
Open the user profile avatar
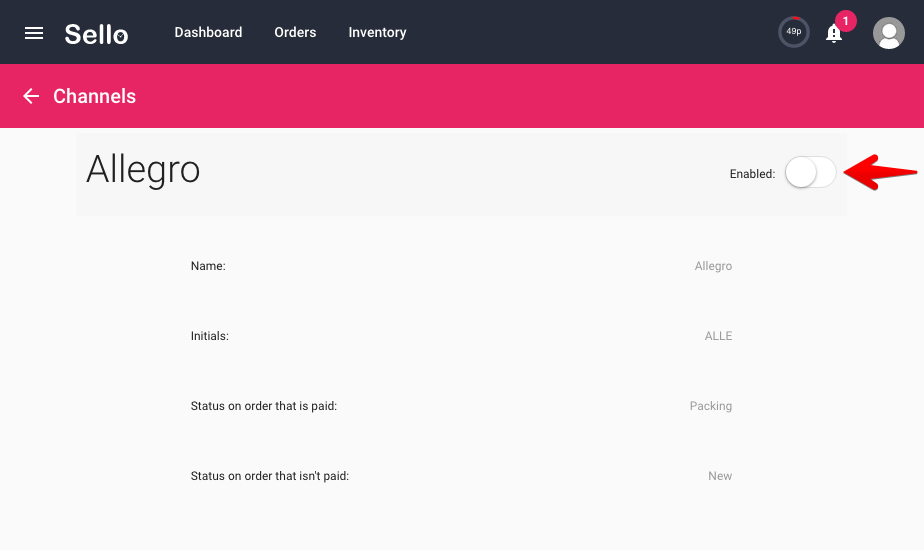tap(888, 33)
